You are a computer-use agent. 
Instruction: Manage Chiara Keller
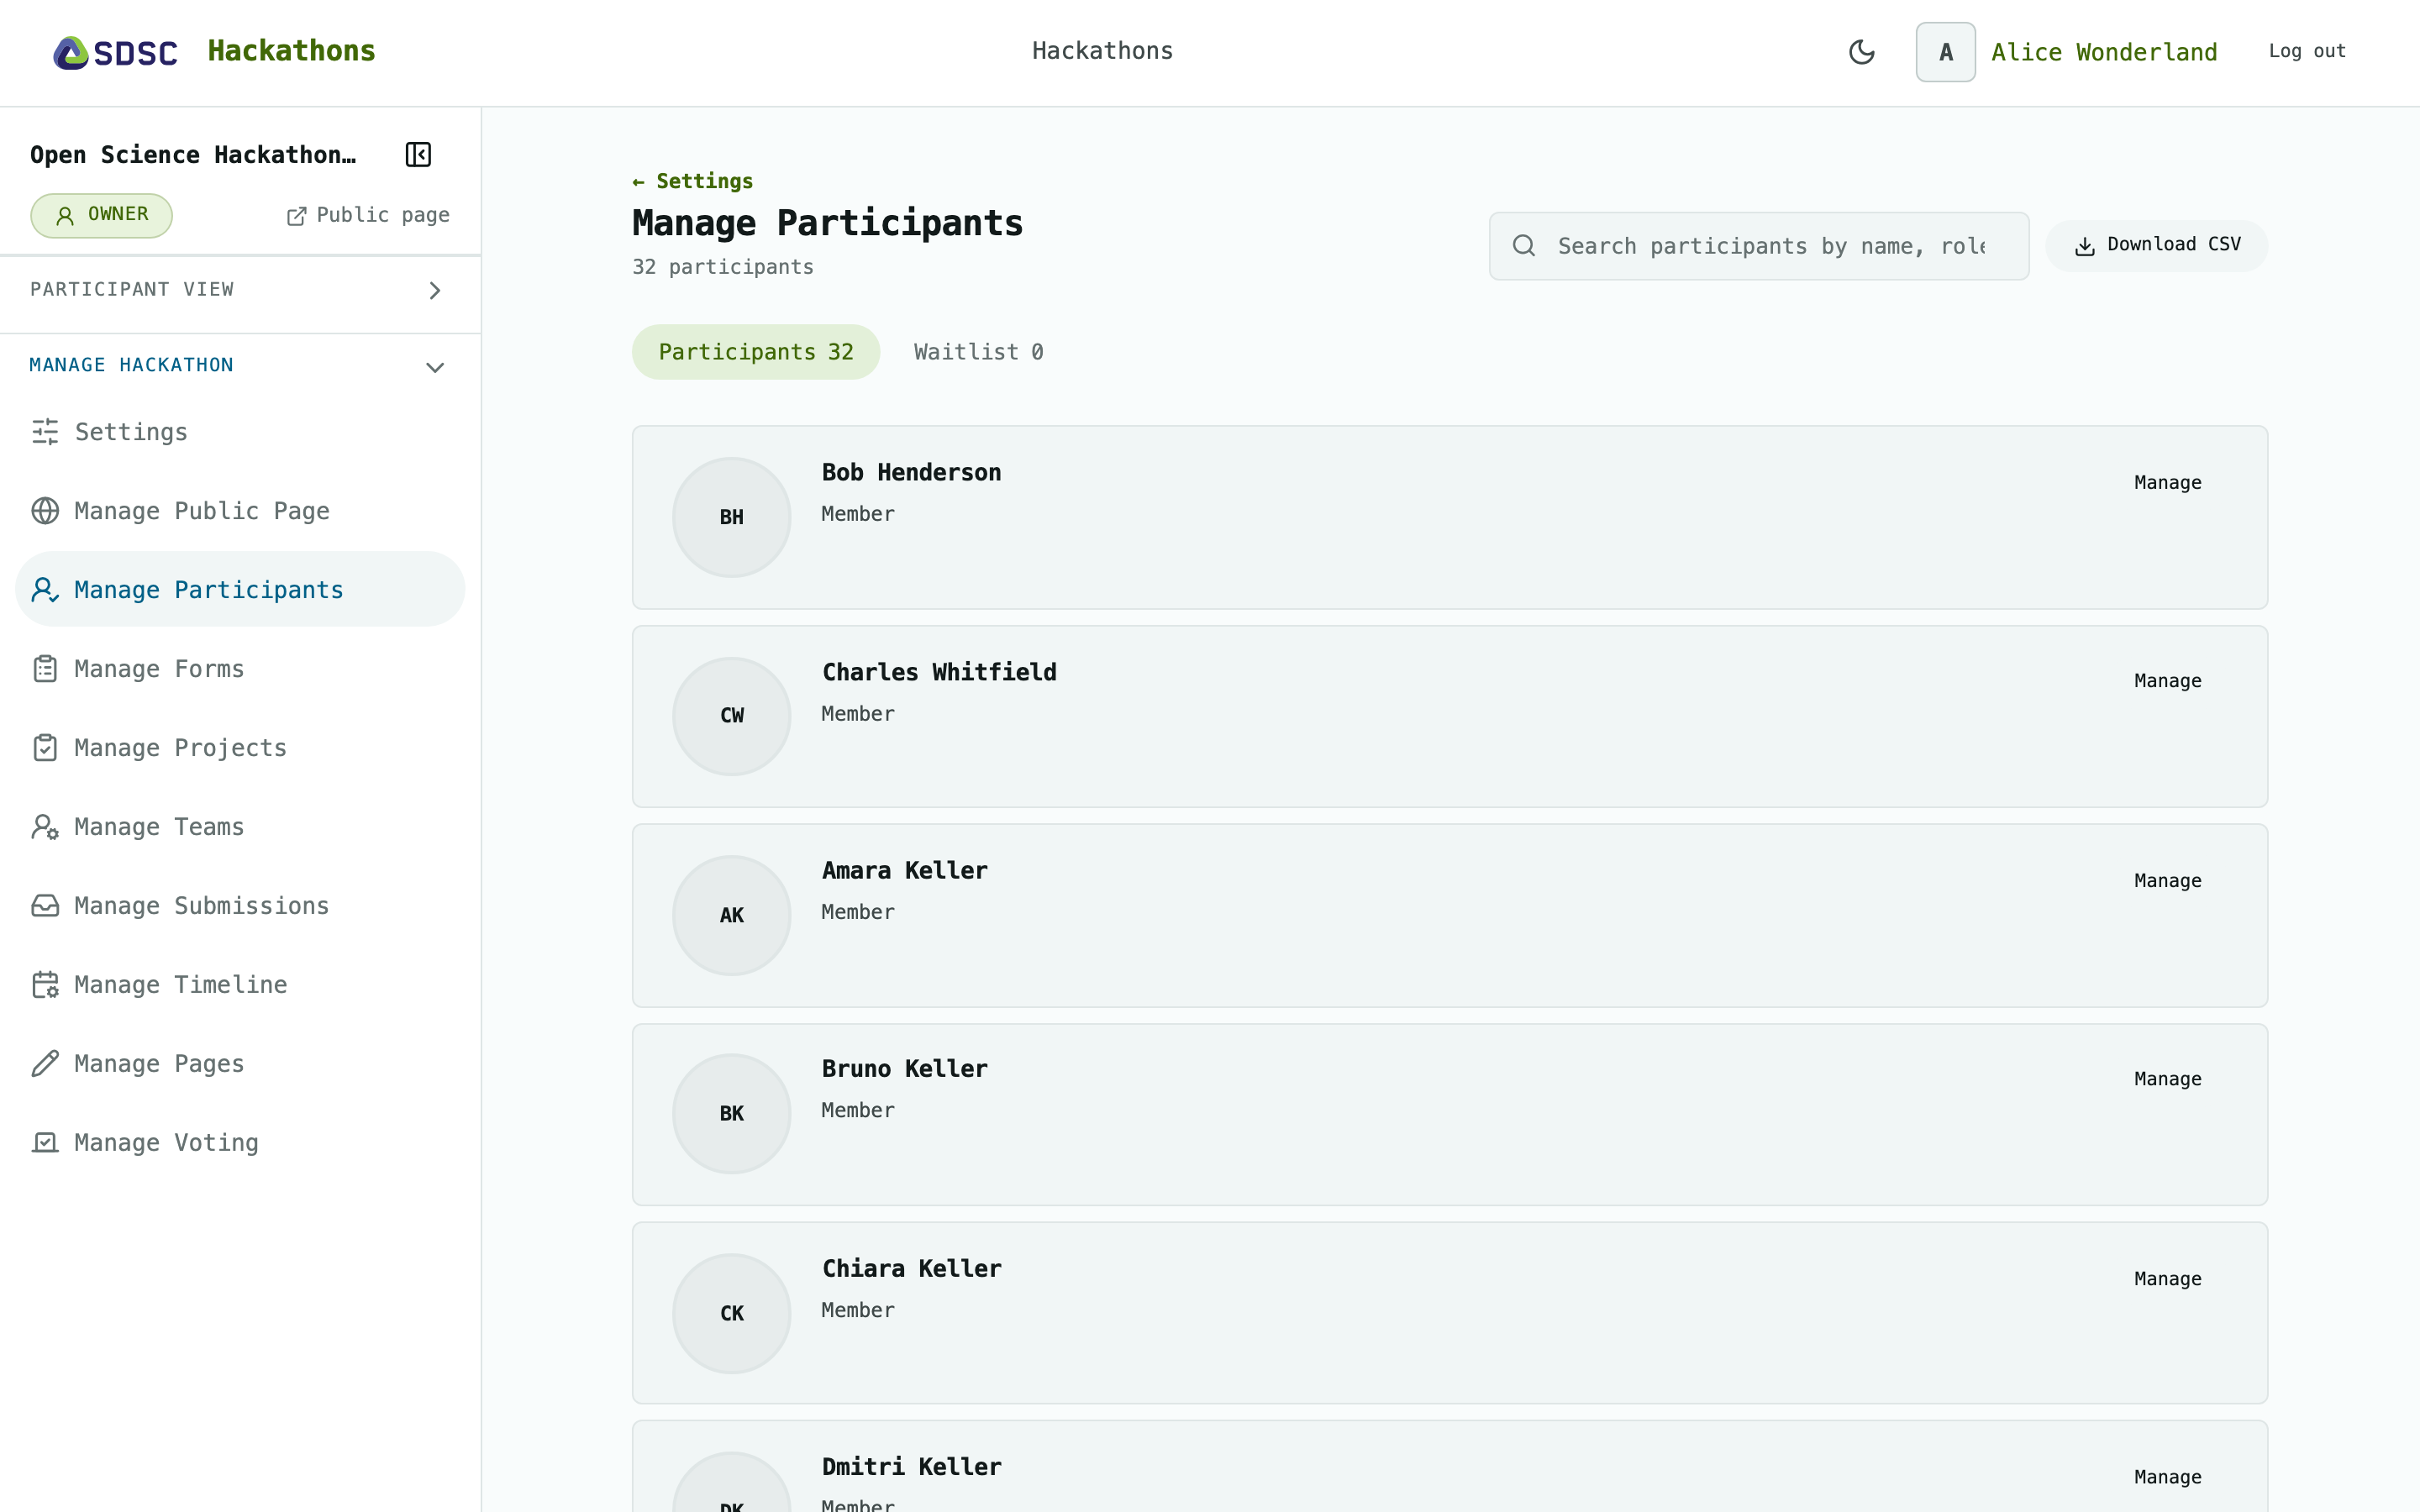click(2167, 1279)
